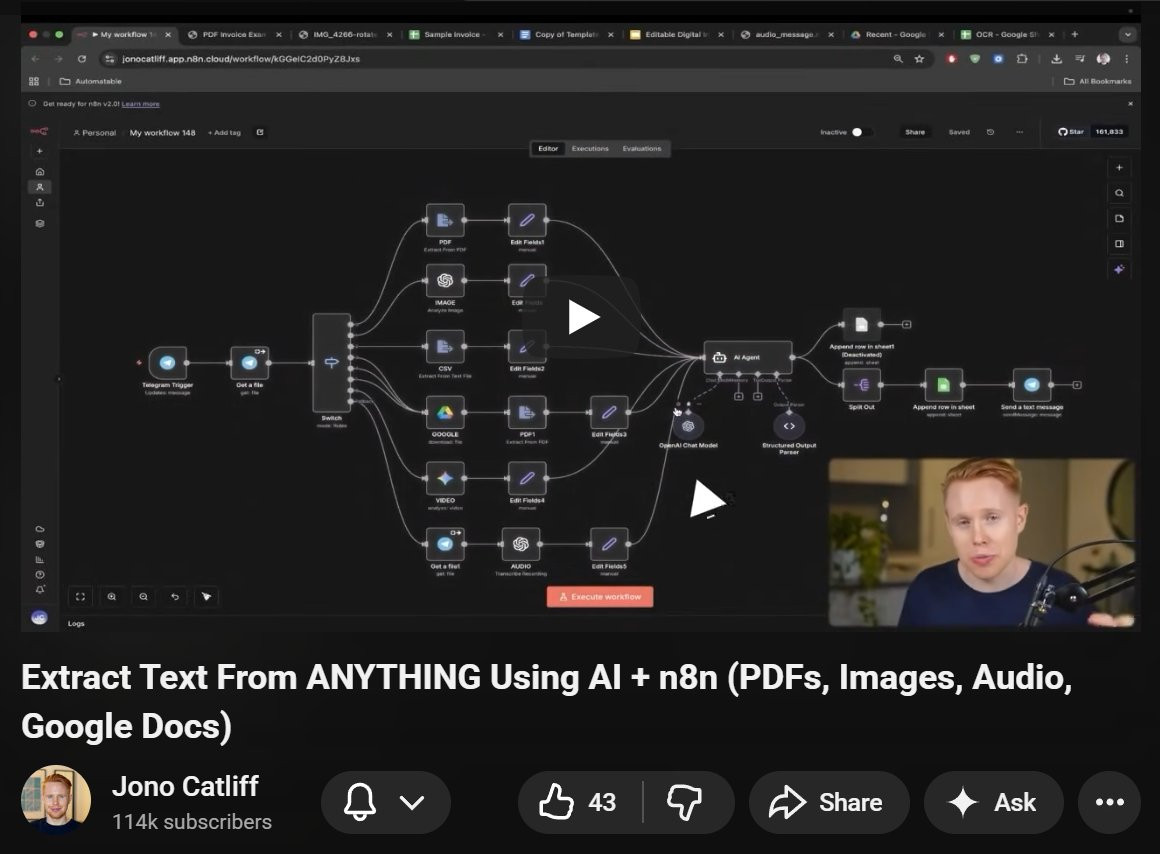Open the Get a file node
The width and height of the screenshot is (1160, 854).
tap(249, 363)
